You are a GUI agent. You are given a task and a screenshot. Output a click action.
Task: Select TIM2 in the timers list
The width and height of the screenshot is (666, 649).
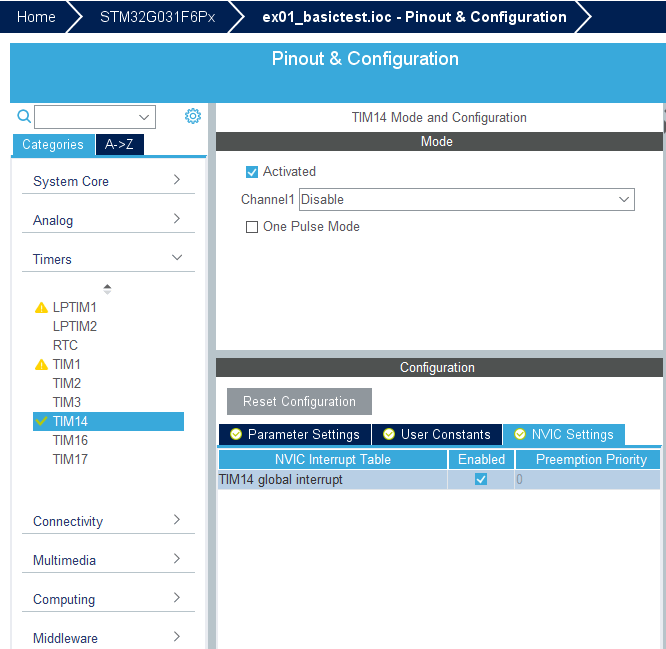point(67,384)
